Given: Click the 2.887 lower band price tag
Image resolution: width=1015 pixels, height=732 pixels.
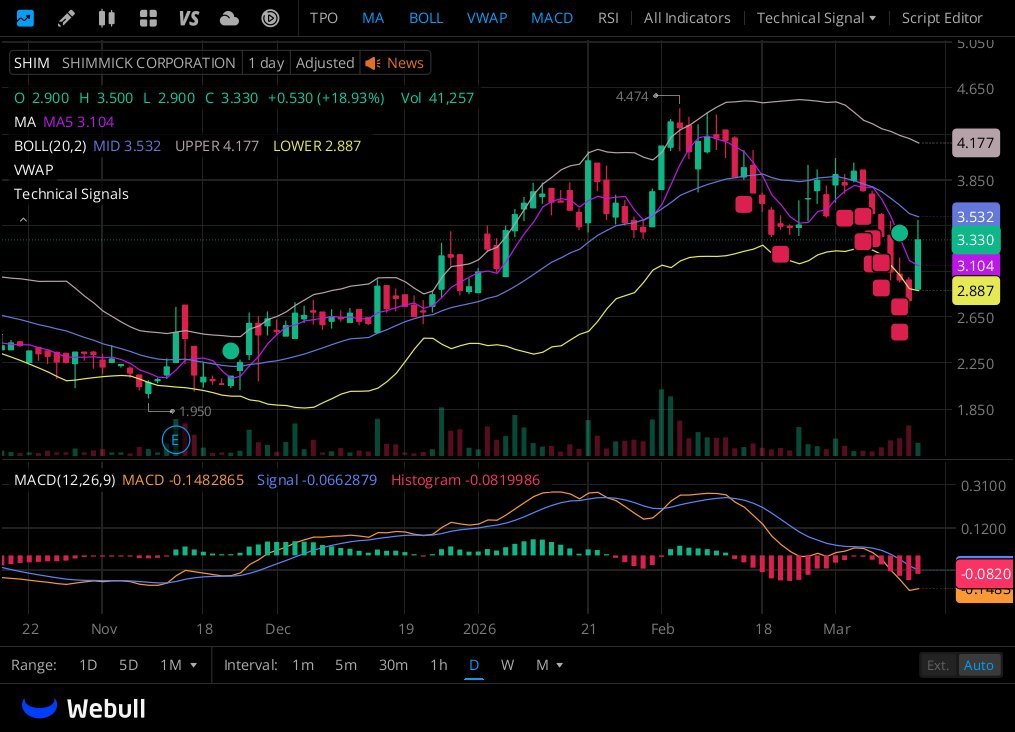Looking at the screenshot, I should (x=976, y=291).
